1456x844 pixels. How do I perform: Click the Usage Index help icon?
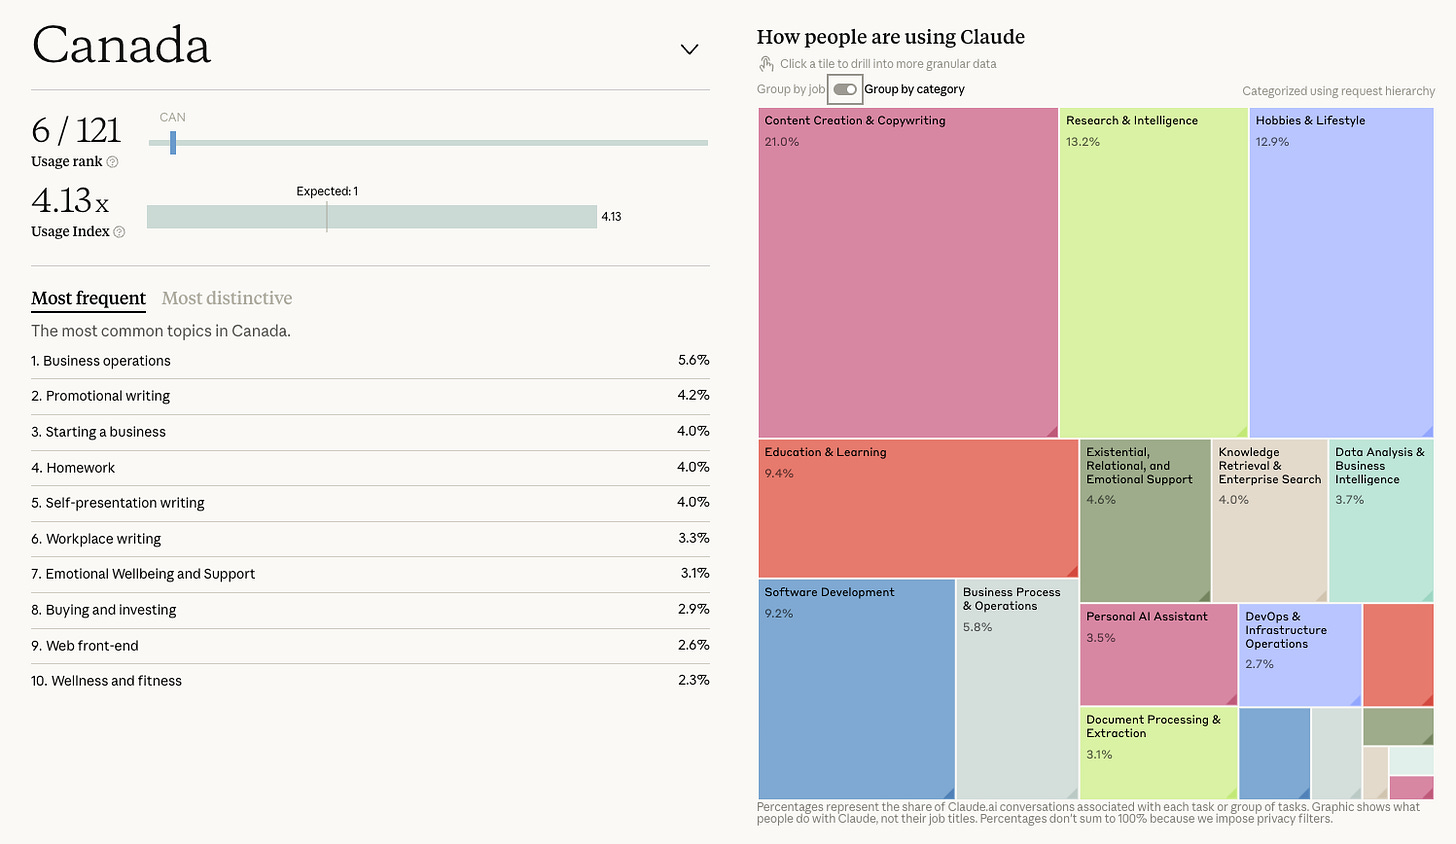[119, 232]
